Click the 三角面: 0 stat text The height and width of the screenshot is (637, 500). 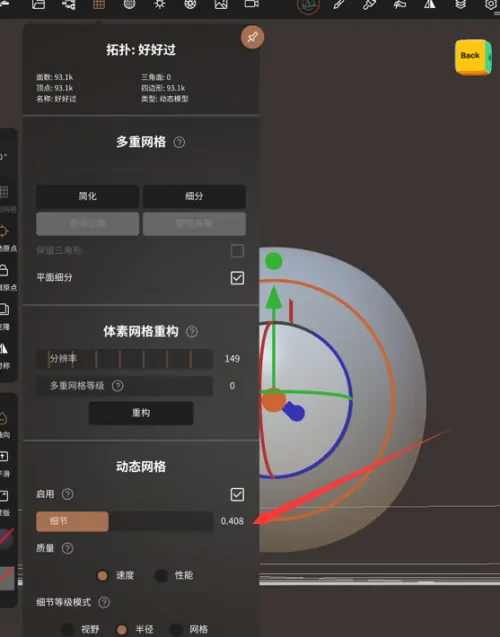[x=156, y=77]
